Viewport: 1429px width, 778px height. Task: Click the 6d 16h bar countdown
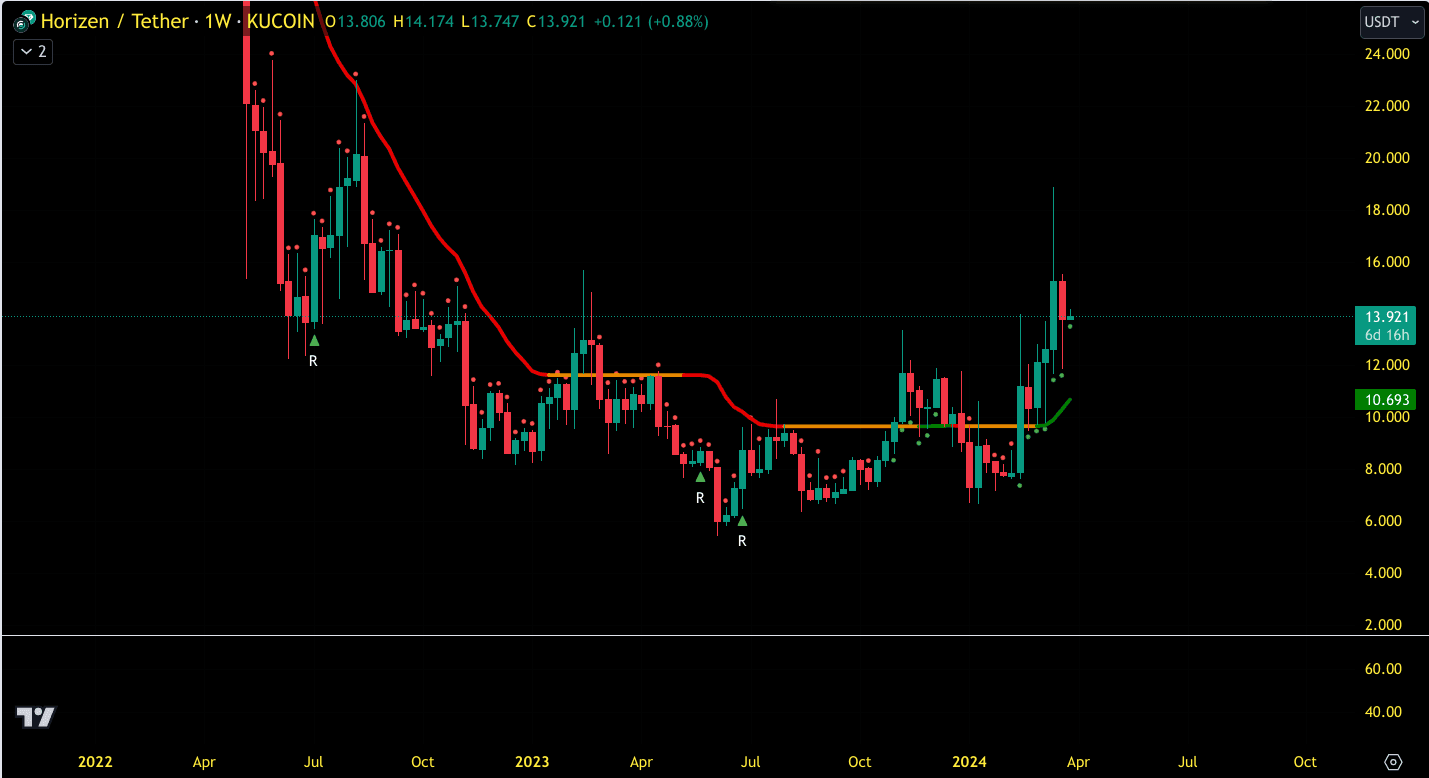coord(1385,335)
